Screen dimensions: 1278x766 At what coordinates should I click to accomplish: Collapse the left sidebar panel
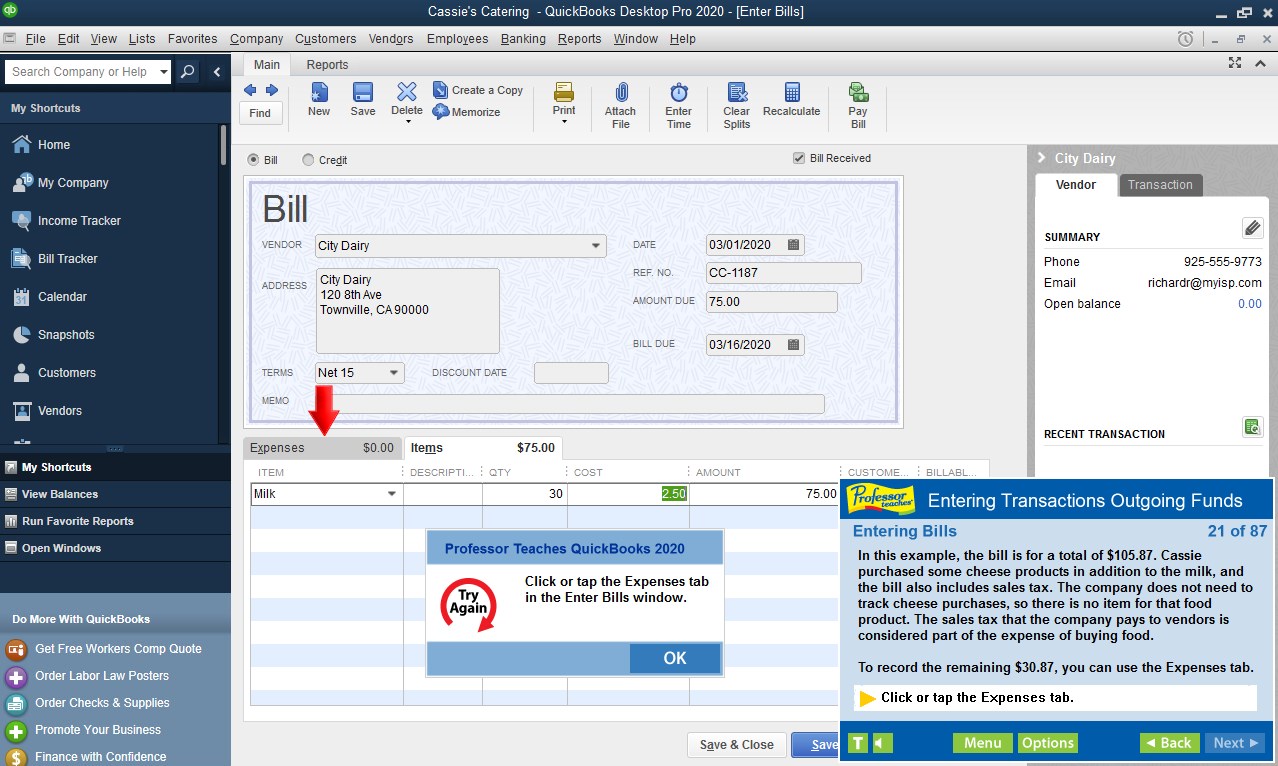point(216,72)
